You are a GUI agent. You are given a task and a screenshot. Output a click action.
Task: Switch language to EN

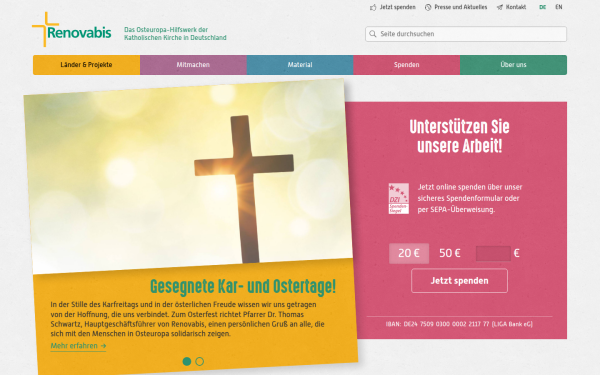coord(559,7)
